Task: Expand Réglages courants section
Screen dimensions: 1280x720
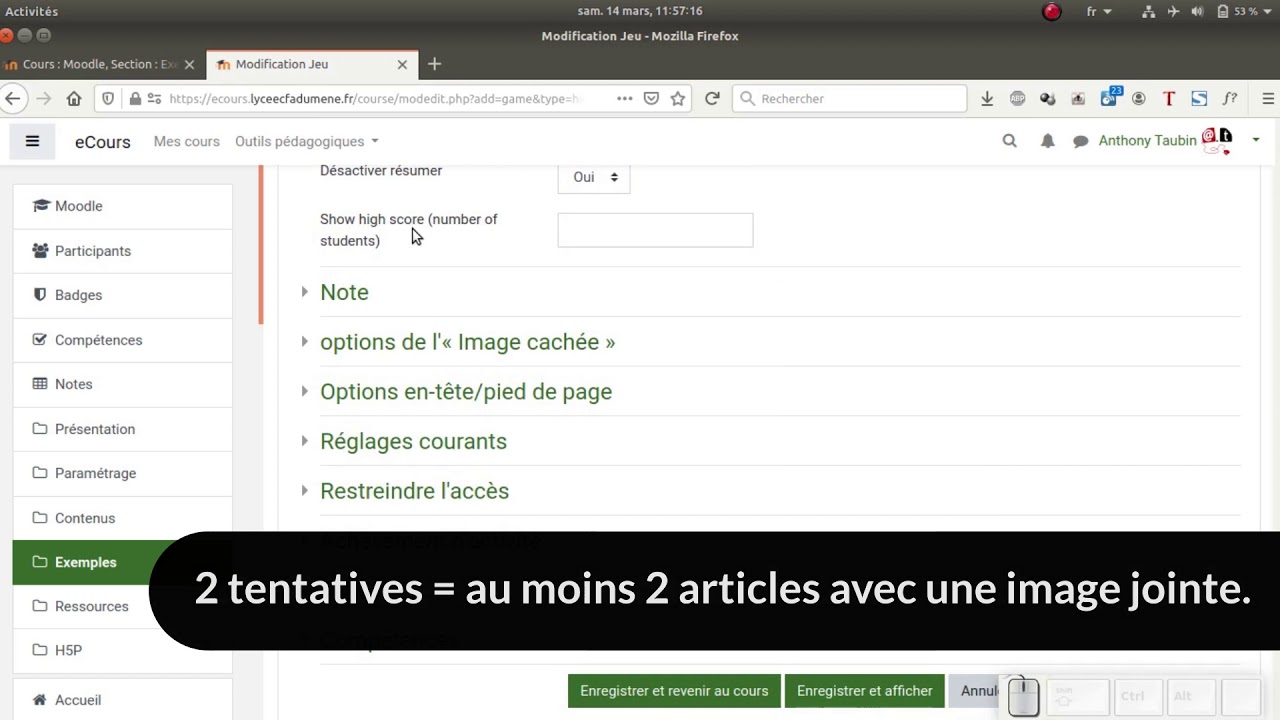Action: (x=413, y=441)
